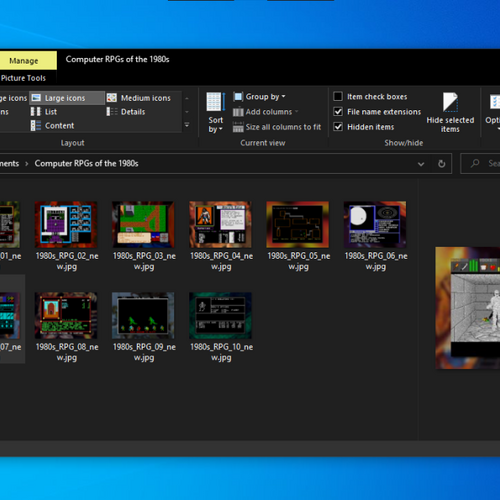Click the Hide selected items page icon
The width and height of the screenshot is (500, 500).
(x=450, y=102)
